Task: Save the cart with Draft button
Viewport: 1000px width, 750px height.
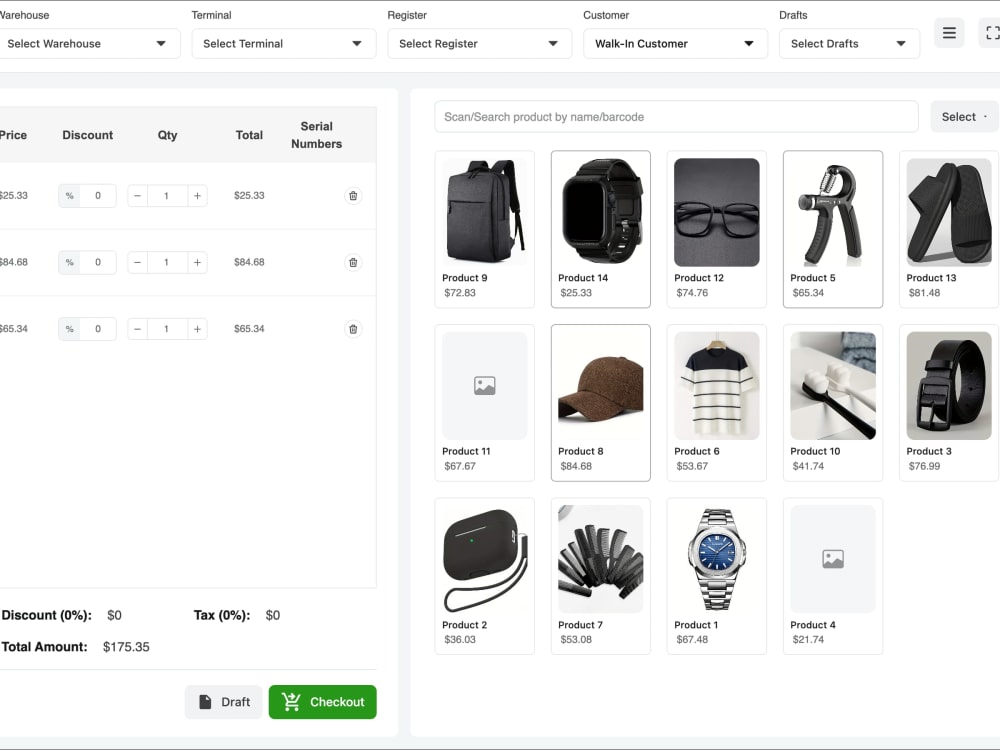Action: pos(223,702)
